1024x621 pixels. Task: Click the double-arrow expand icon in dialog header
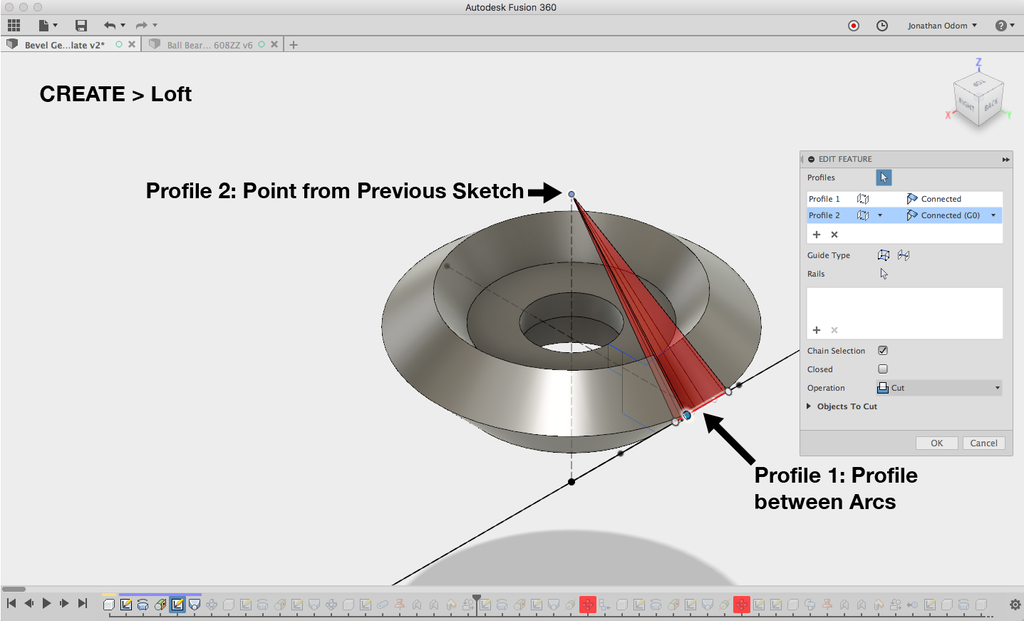coord(1006,159)
